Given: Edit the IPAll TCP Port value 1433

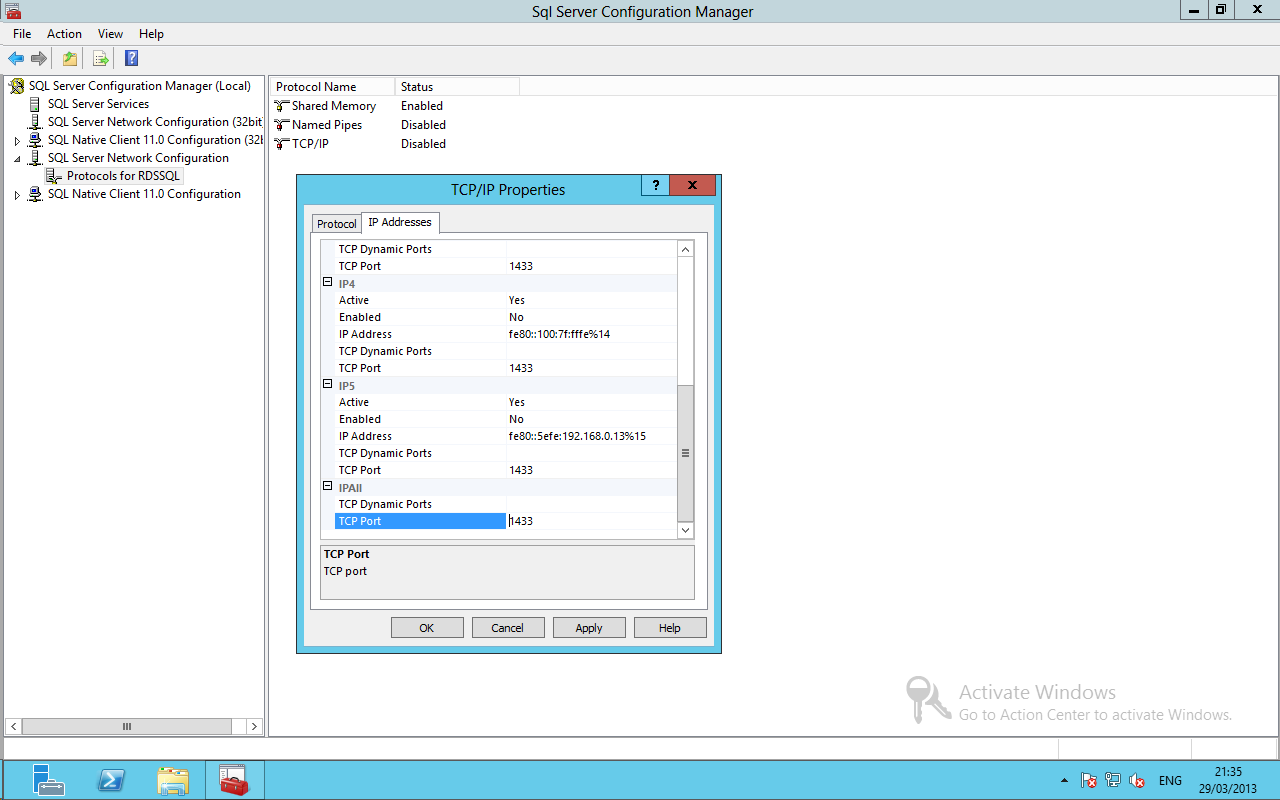Looking at the screenshot, I should (x=591, y=521).
